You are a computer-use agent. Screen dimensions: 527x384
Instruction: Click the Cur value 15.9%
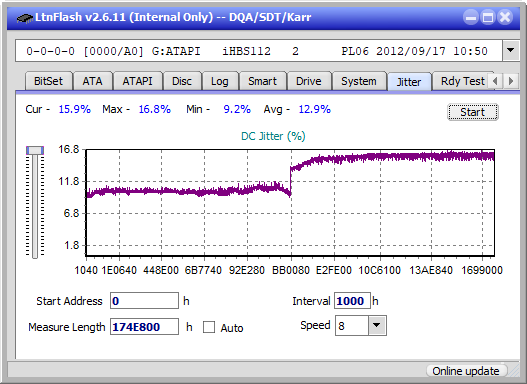click(x=75, y=109)
